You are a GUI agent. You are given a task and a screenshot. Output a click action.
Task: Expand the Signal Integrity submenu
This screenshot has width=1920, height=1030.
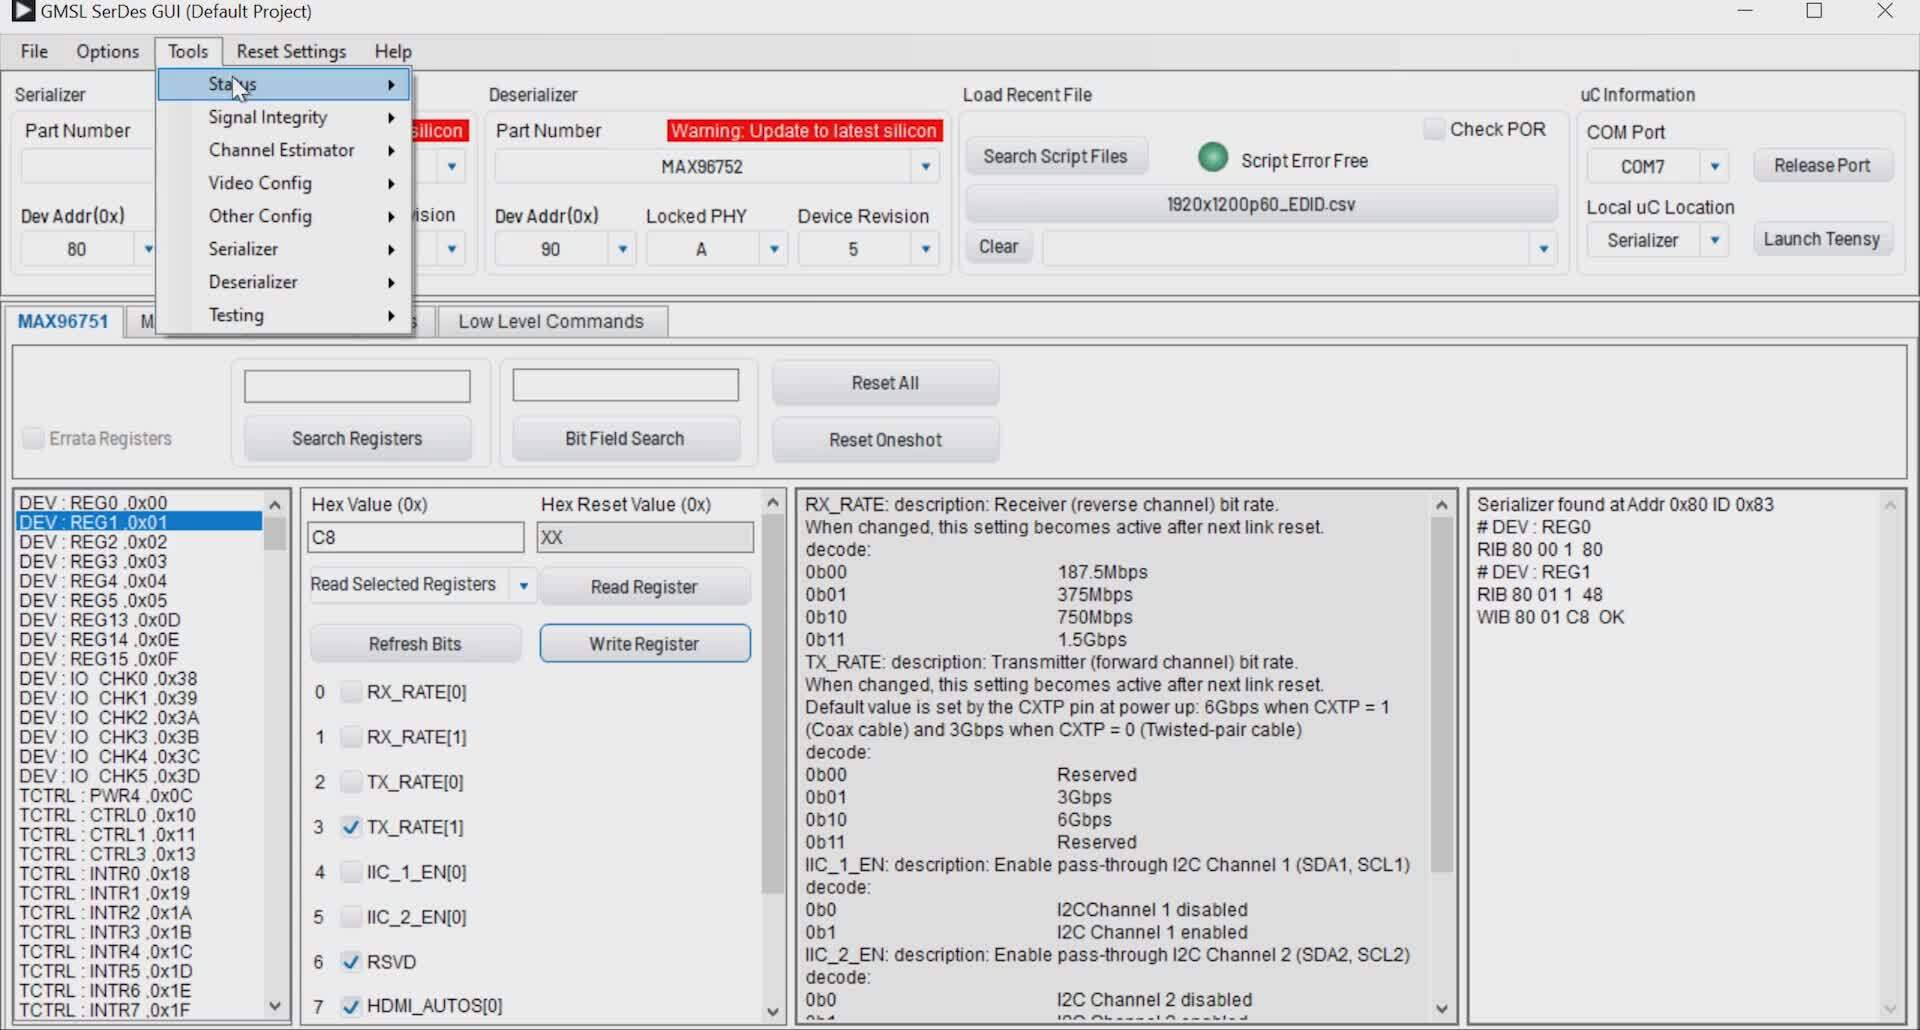(x=285, y=117)
